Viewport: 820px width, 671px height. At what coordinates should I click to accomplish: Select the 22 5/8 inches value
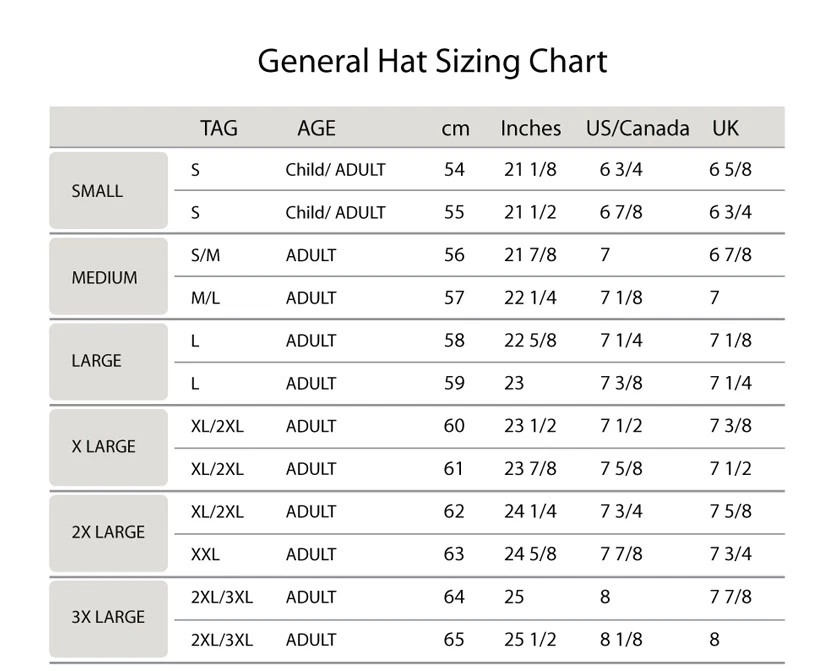[530, 340]
